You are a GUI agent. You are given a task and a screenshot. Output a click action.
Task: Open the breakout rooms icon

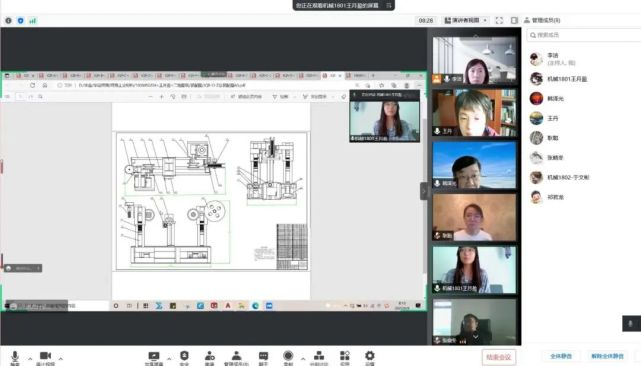click(319, 357)
